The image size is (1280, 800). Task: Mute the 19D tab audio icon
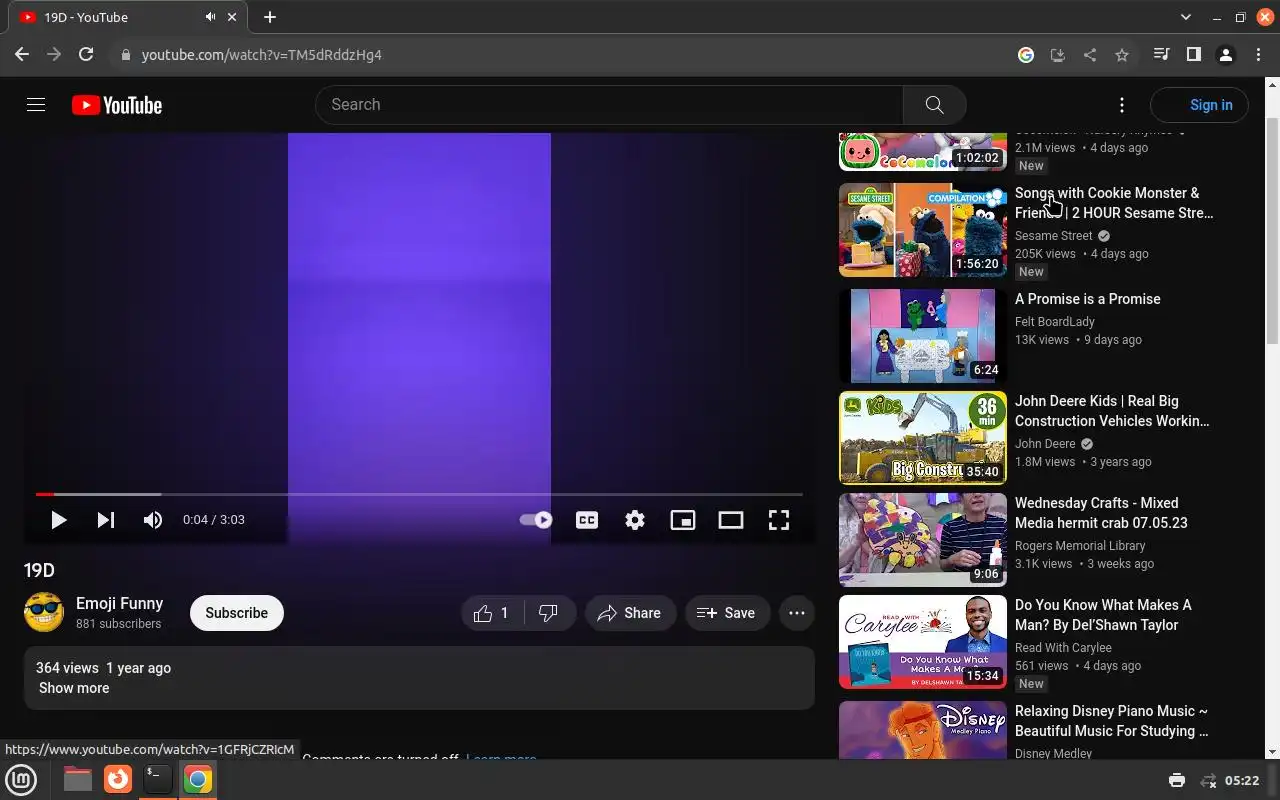pyautogui.click(x=211, y=17)
